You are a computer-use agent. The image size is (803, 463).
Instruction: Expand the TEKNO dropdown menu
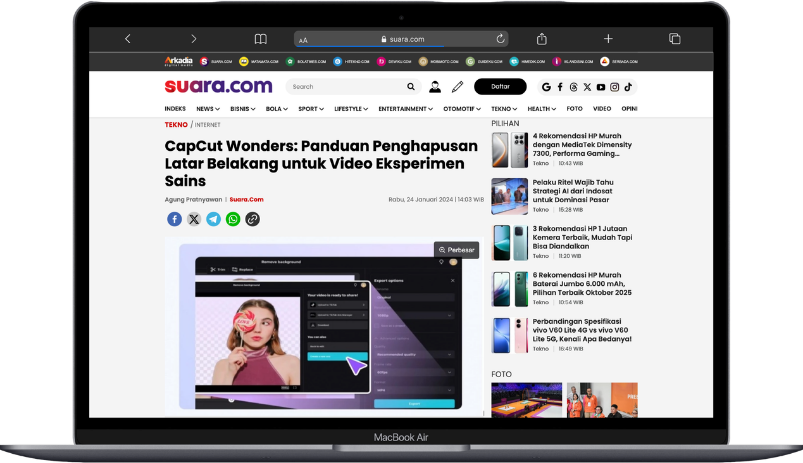click(x=504, y=109)
